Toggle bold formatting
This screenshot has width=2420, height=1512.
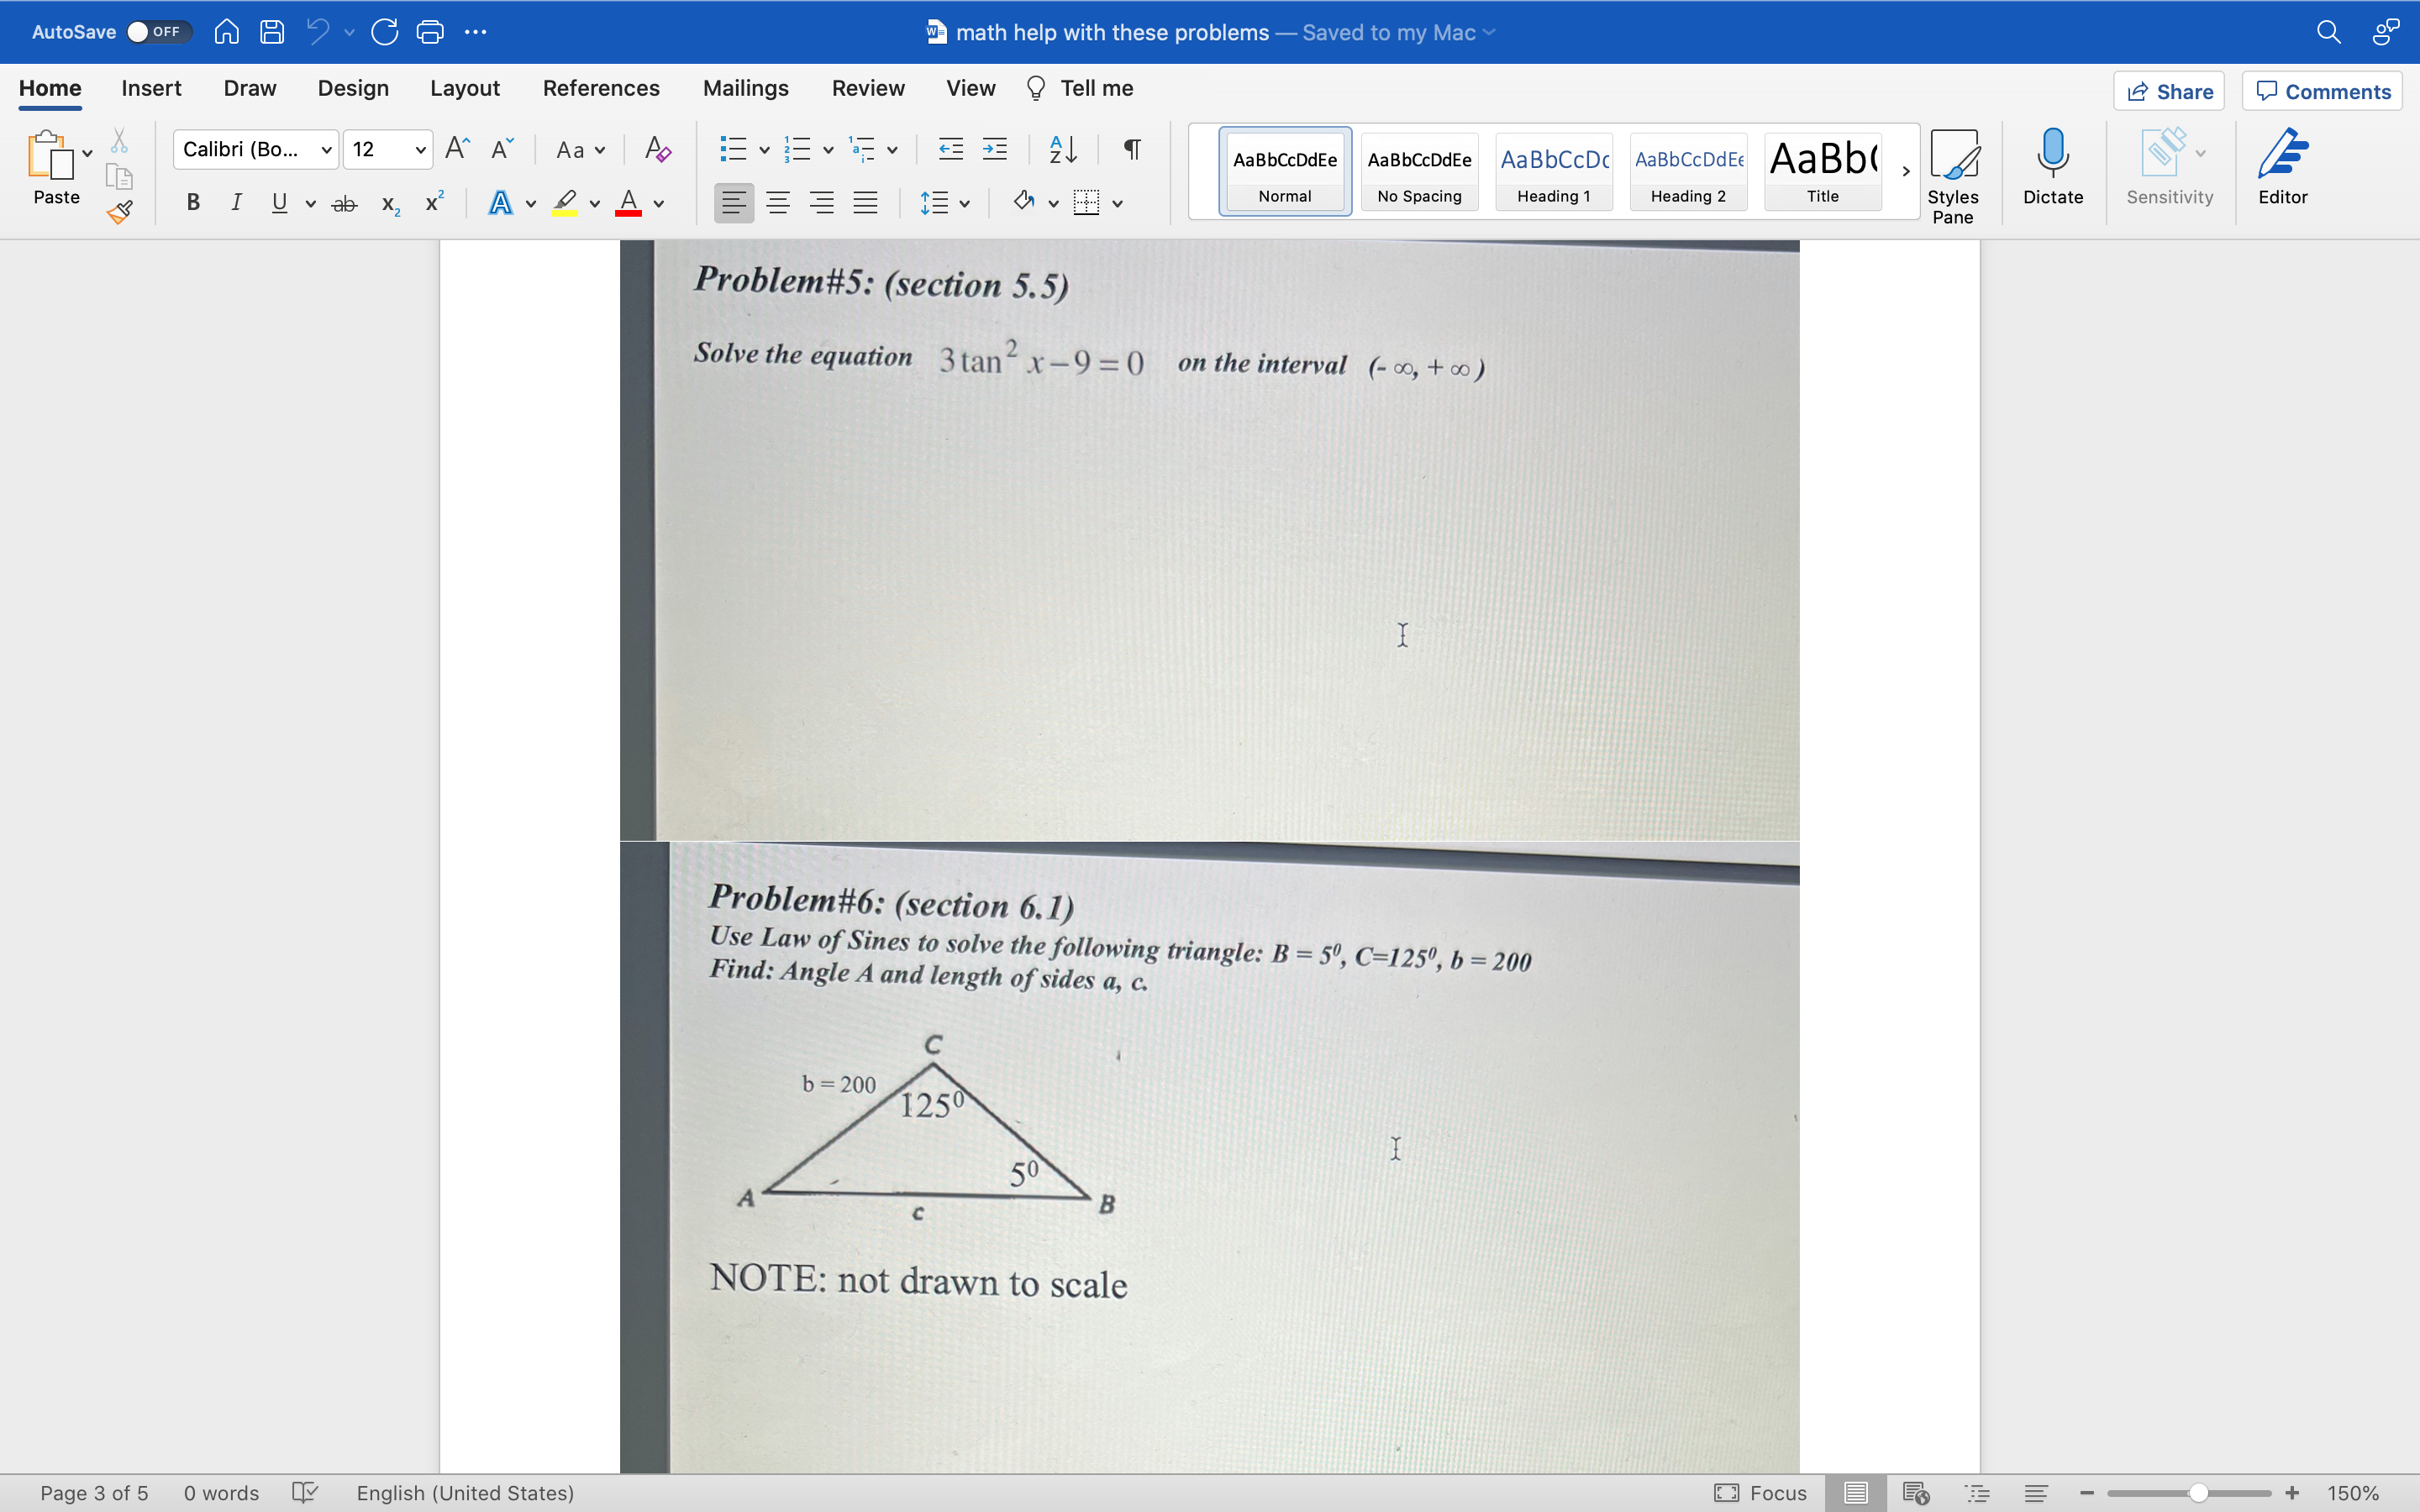point(192,202)
